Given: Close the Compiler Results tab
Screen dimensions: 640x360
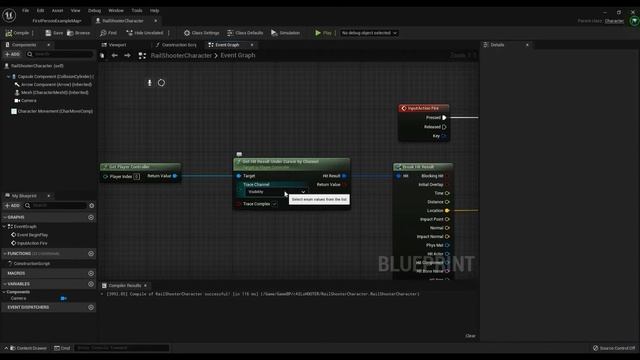Looking at the screenshot, I should click(146, 286).
